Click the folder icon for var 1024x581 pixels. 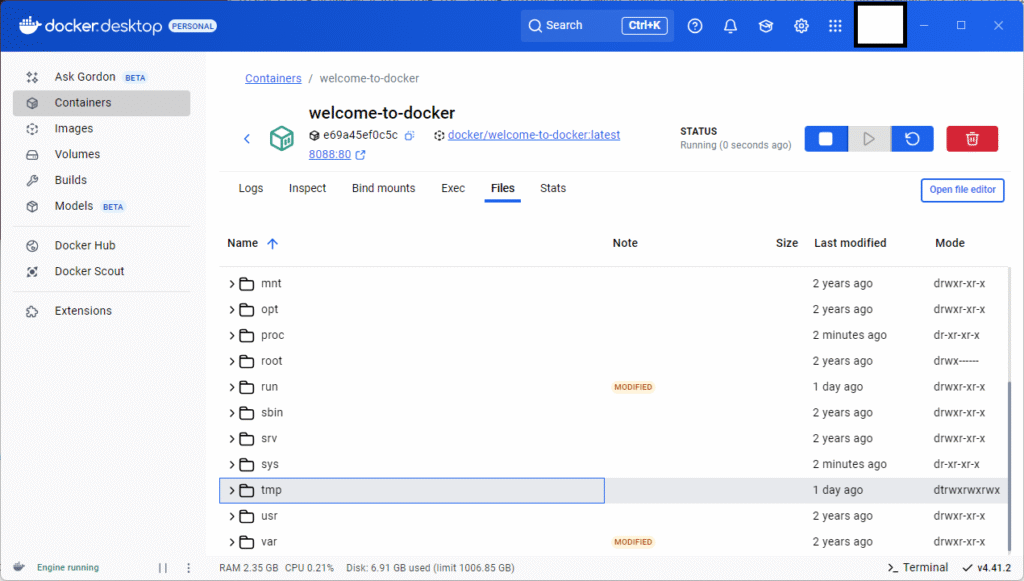pyautogui.click(x=247, y=542)
